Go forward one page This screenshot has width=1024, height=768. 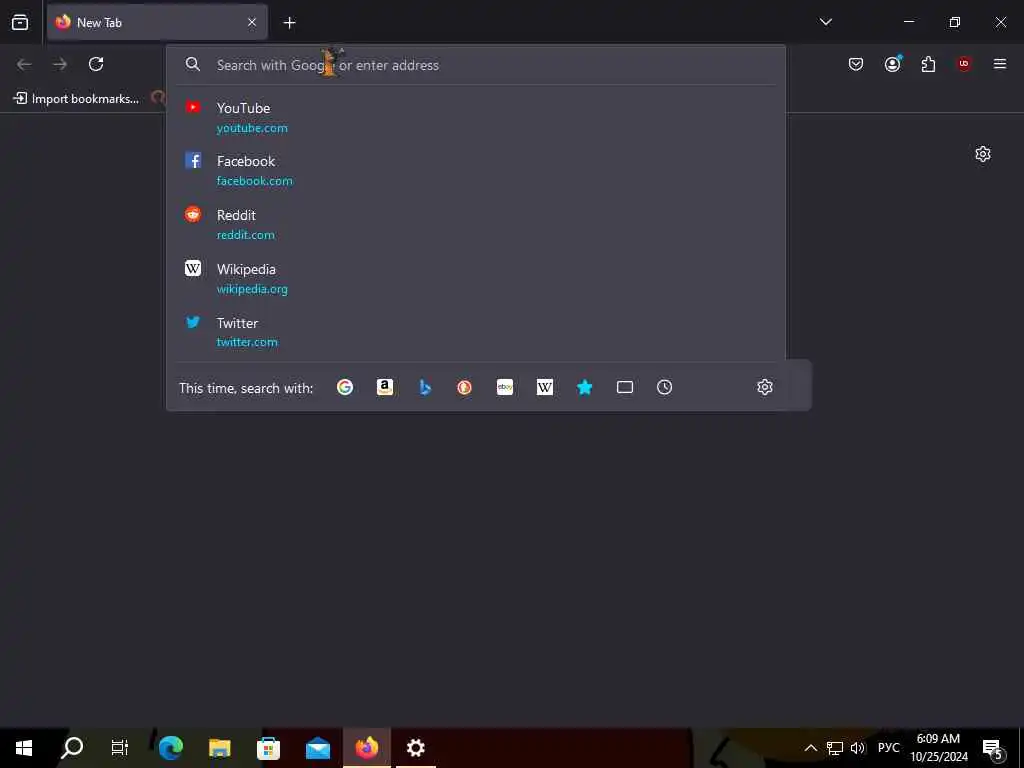(x=60, y=64)
